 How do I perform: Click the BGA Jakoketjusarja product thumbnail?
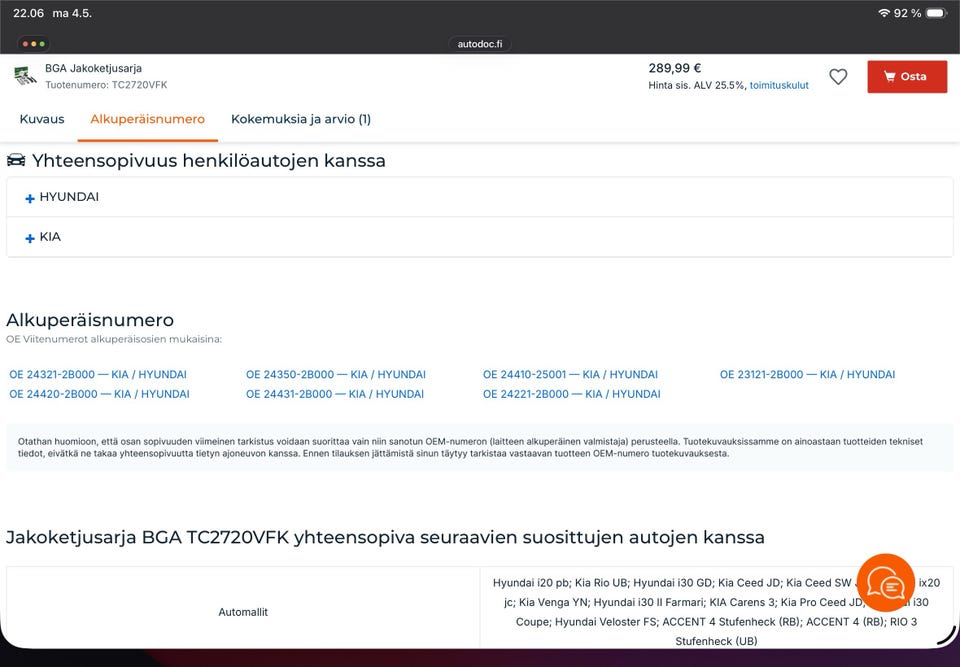[25, 76]
